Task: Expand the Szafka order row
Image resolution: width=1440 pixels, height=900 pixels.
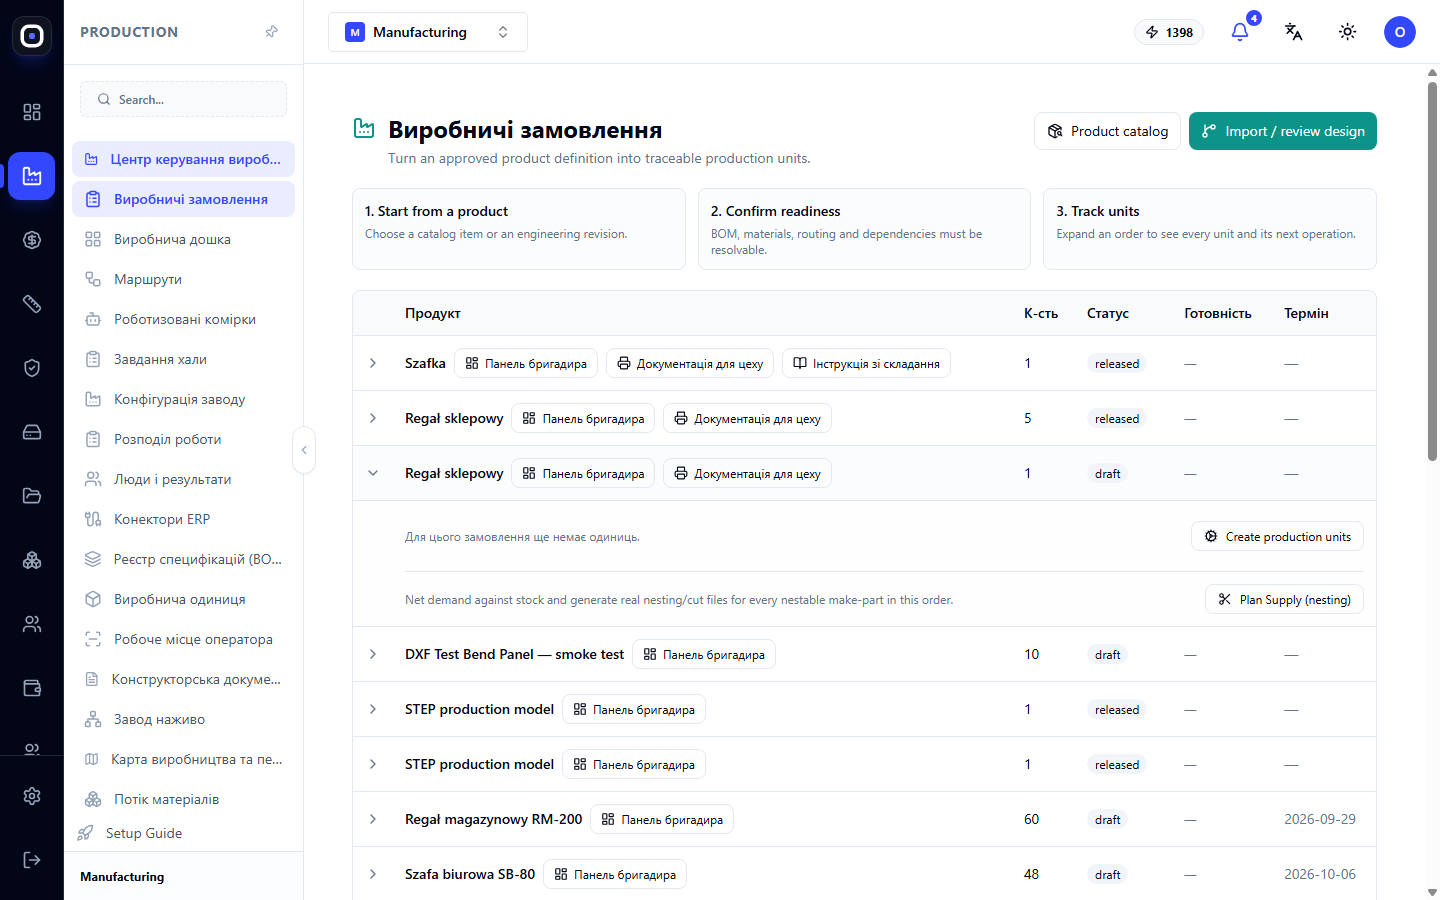Action: [x=373, y=363]
